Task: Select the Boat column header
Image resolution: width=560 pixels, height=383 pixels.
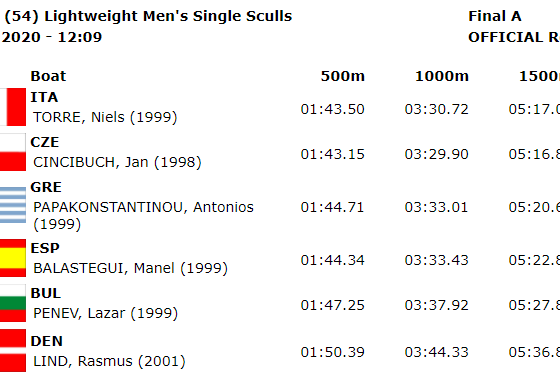Action: [x=48, y=76]
